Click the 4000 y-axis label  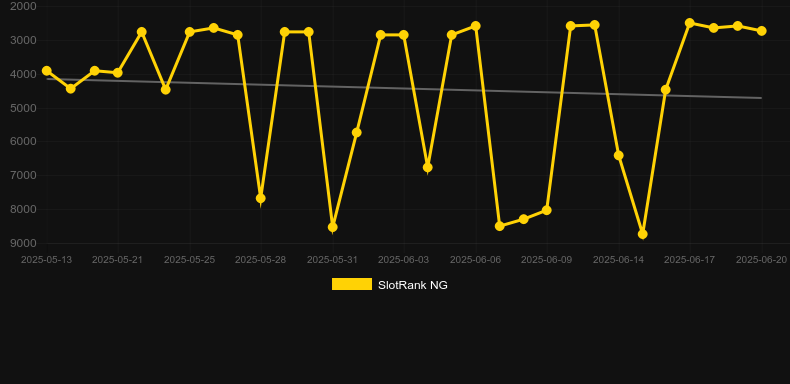[x=23, y=74]
